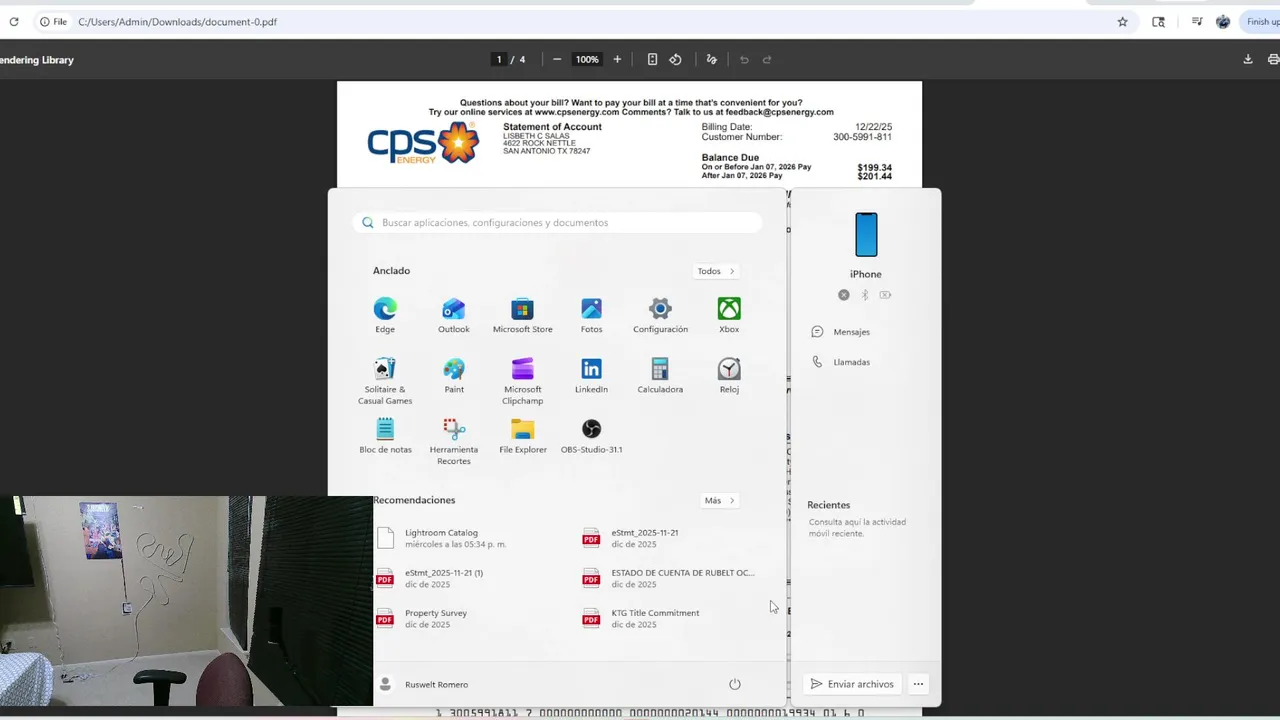Click the phone battery status icon
This screenshot has height=720, width=1280.
[x=885, y=295]
